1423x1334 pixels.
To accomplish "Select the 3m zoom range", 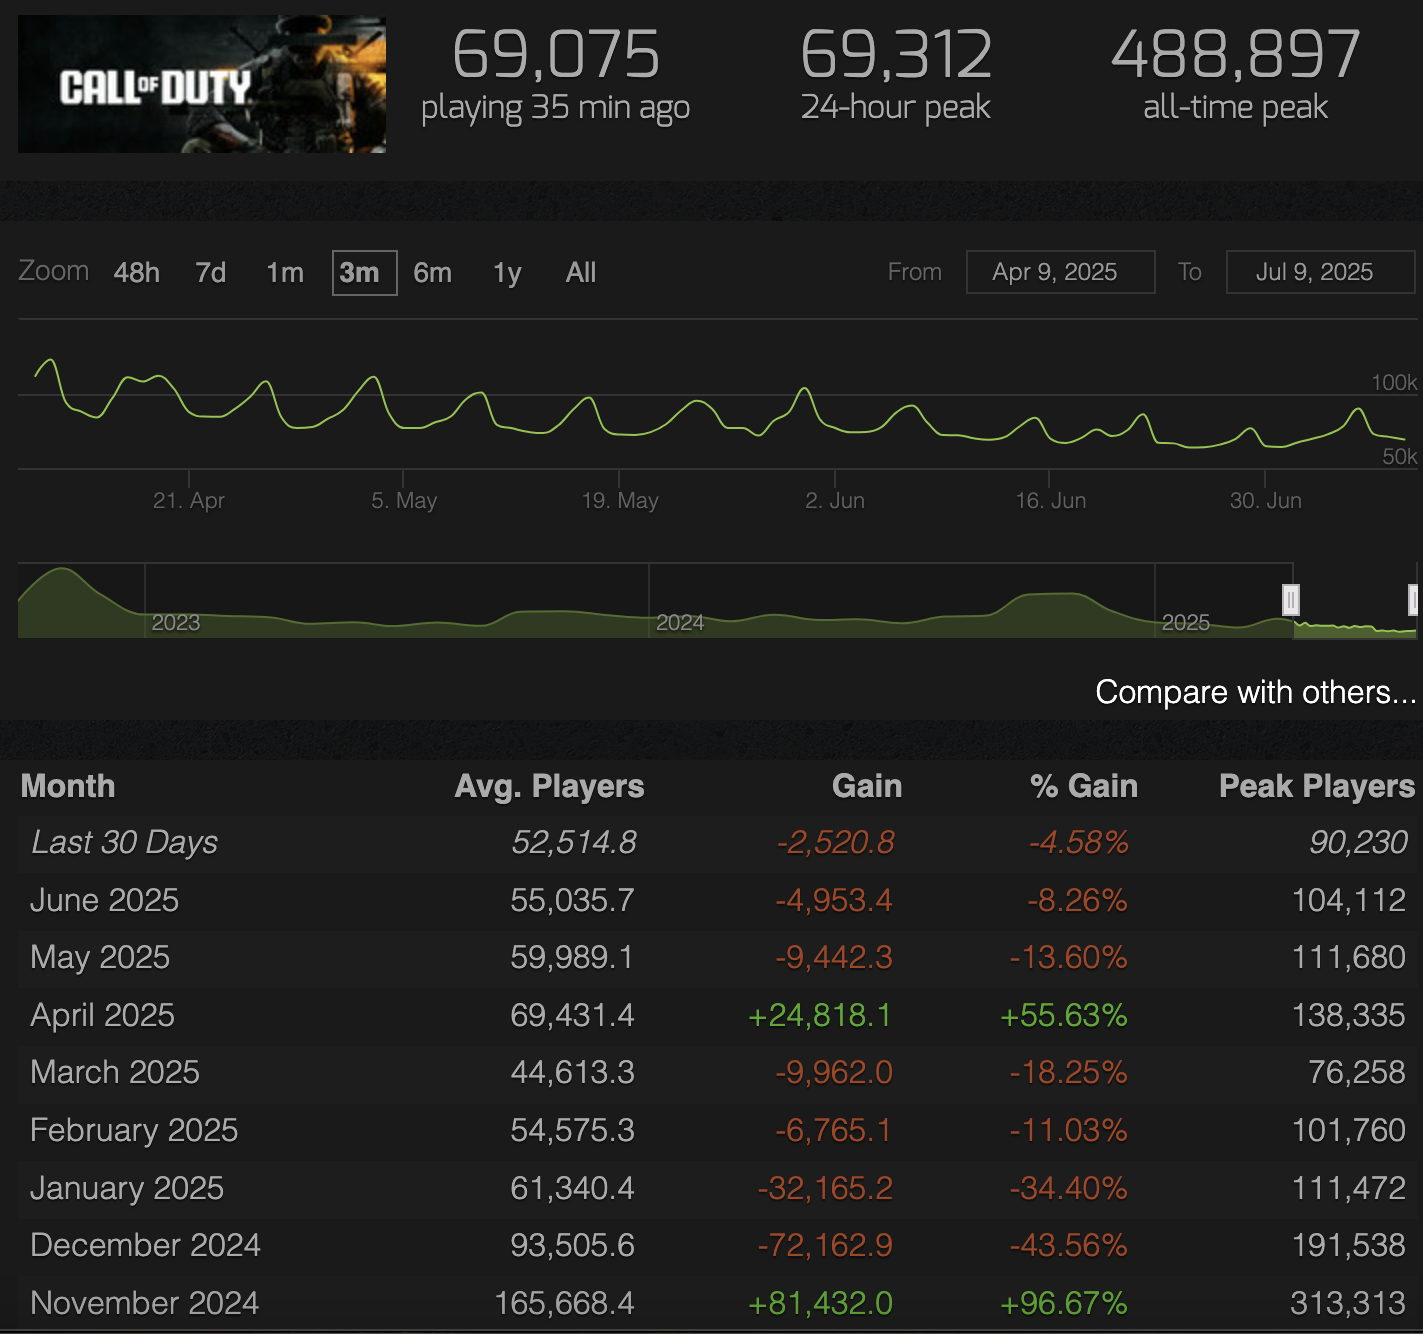I will click(x=364, y=273).
